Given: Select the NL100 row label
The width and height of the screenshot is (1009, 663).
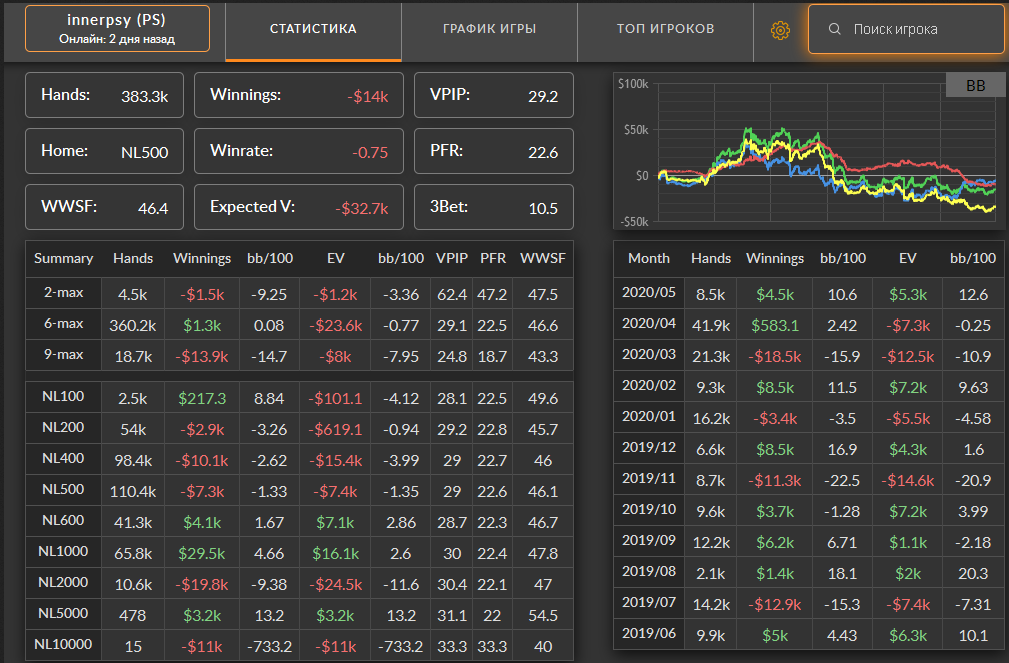Looking at the screenshot, I should click(x=63, y=397).
